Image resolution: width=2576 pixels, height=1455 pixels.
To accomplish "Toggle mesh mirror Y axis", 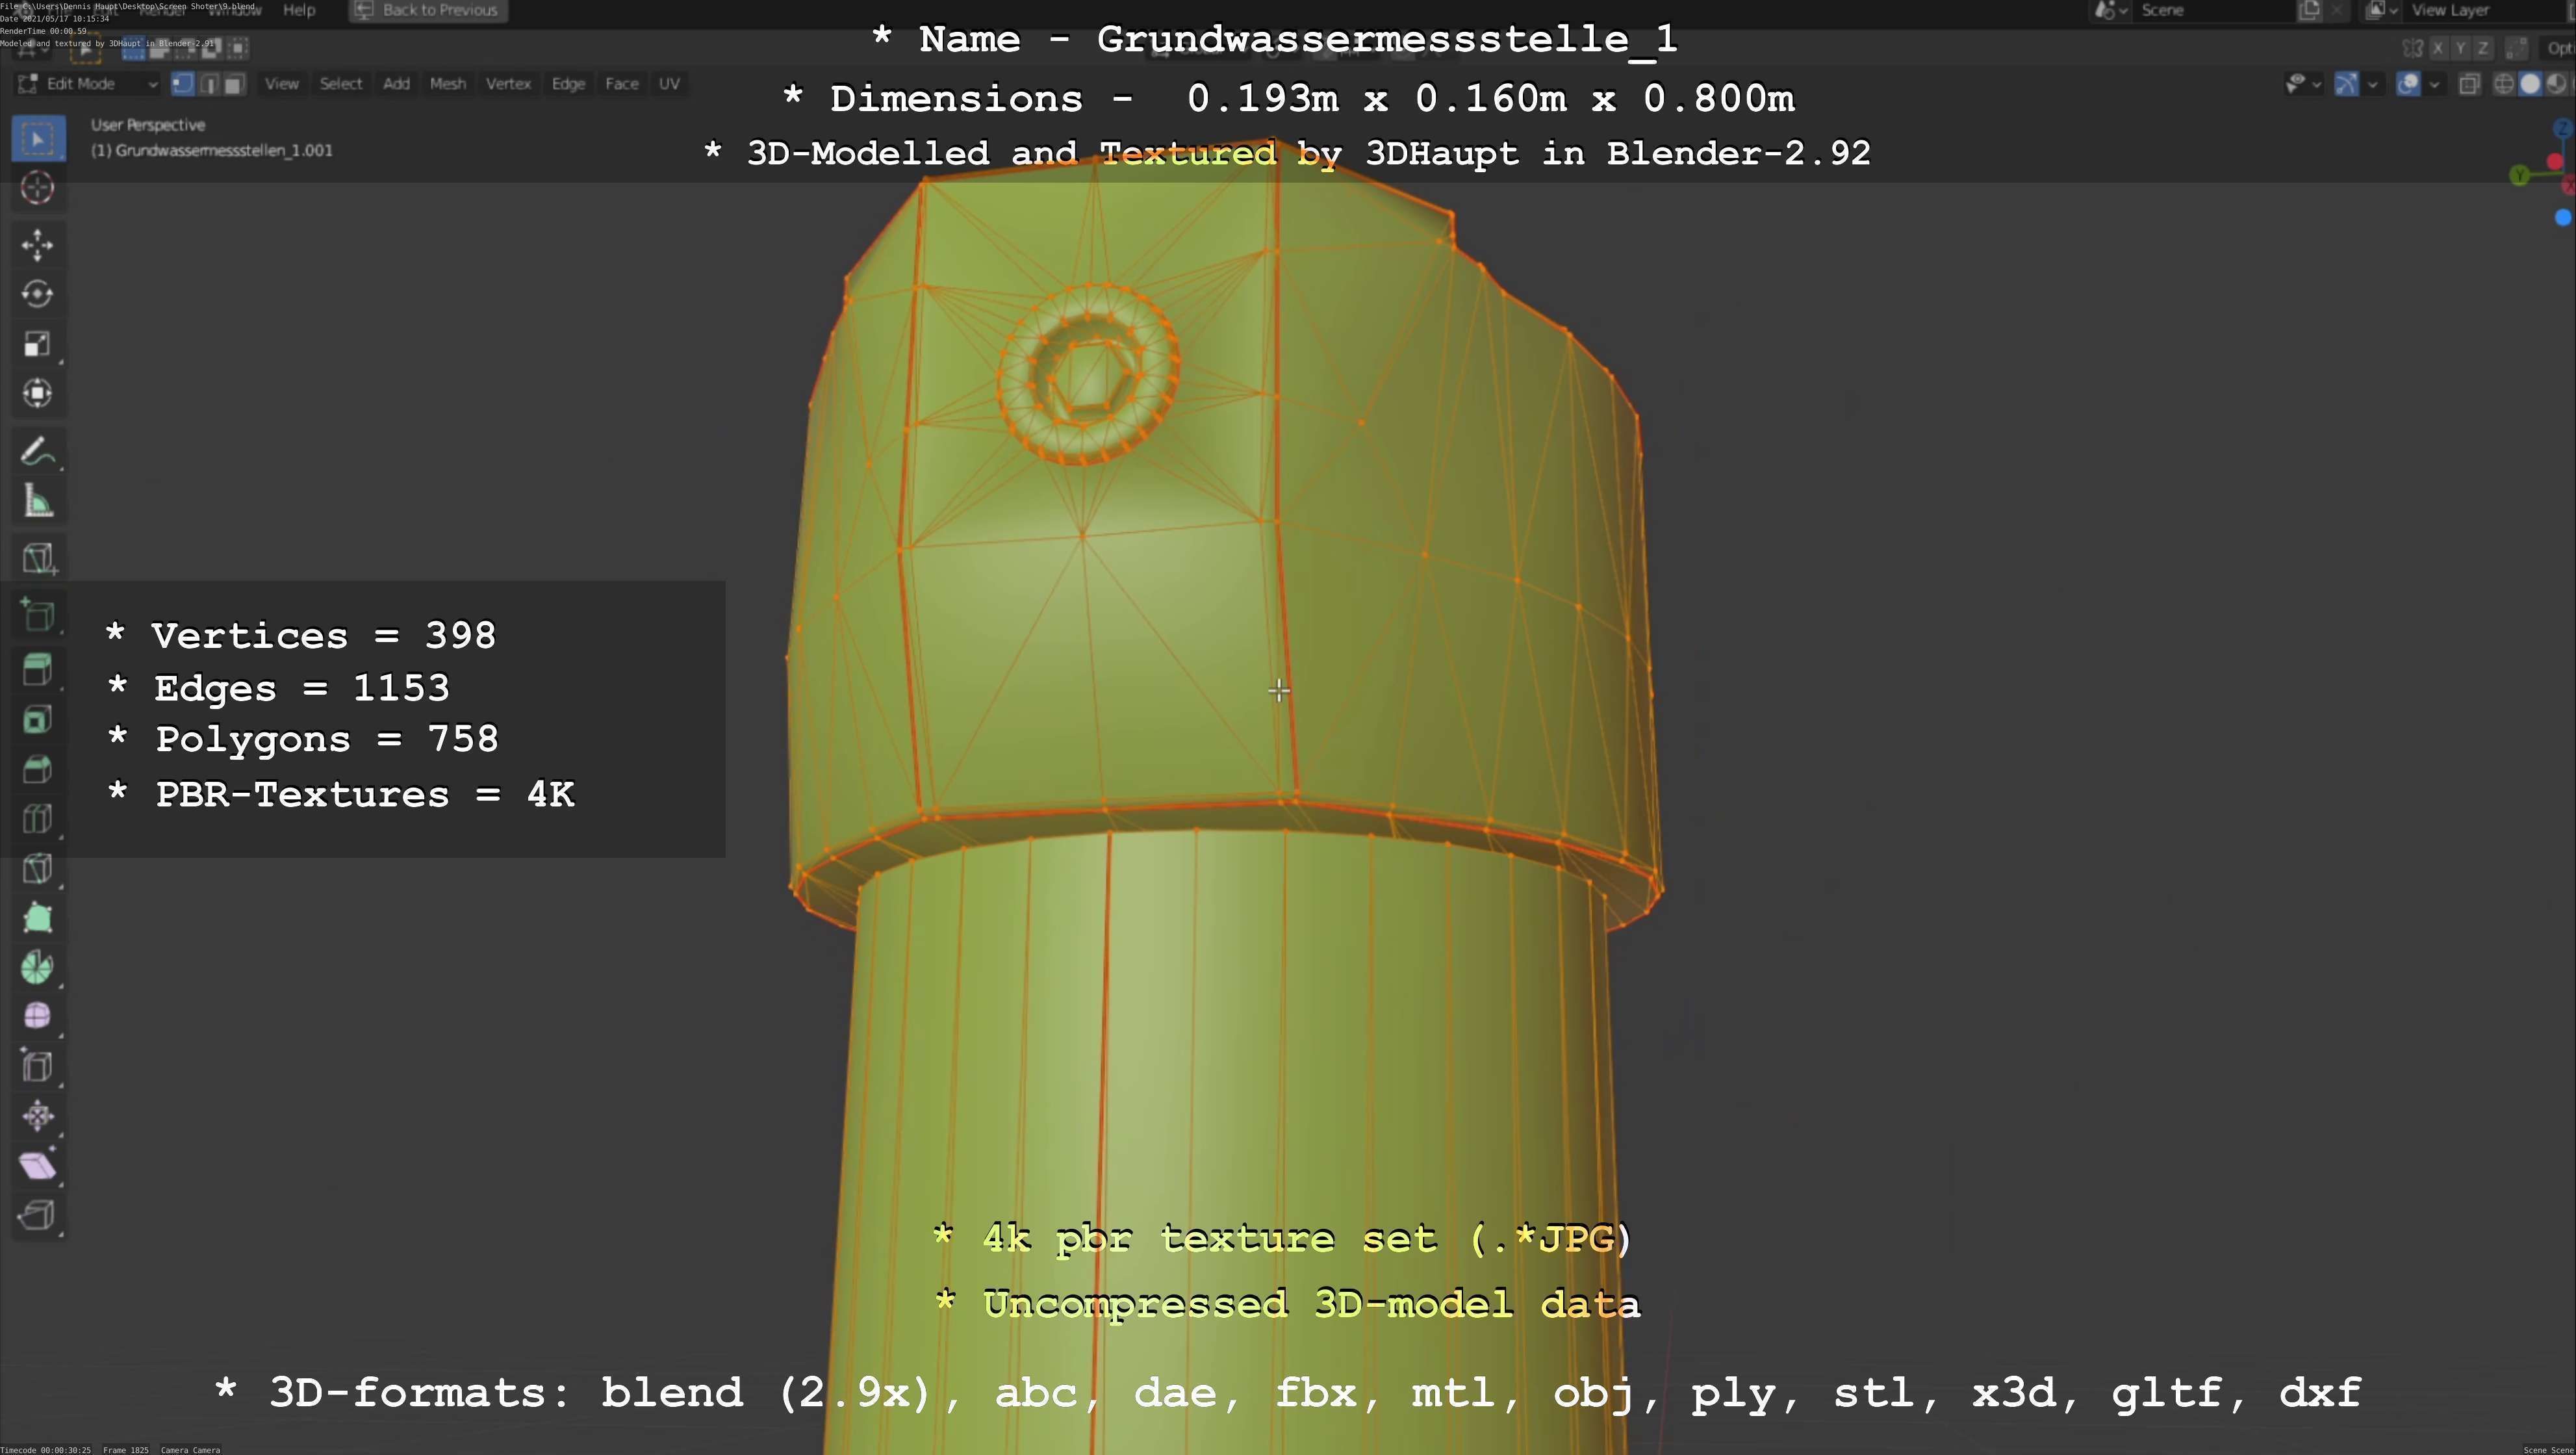I will [x=2460, y=48].
